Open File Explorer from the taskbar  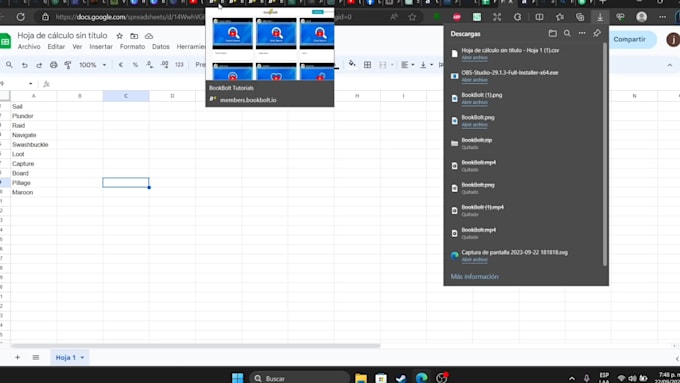click(361, 378)
